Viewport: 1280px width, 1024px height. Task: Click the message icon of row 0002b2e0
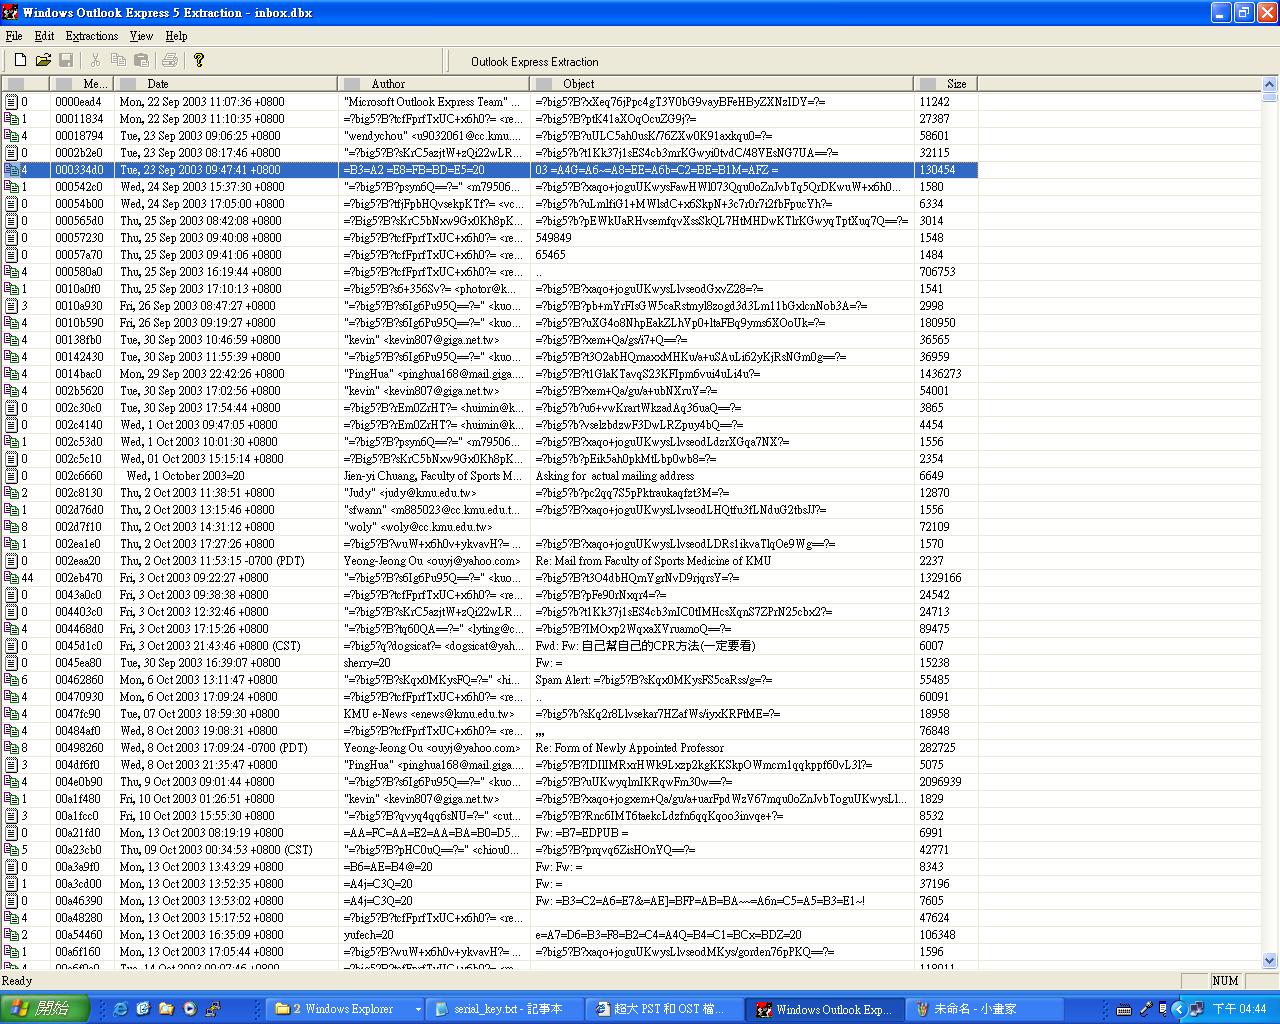point(11,153)
